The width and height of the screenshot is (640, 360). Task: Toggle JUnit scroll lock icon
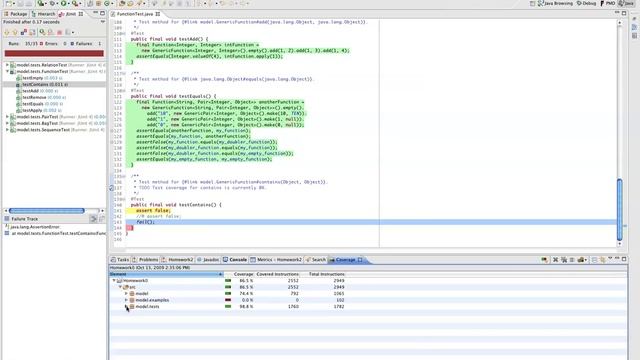coord(32,32)
